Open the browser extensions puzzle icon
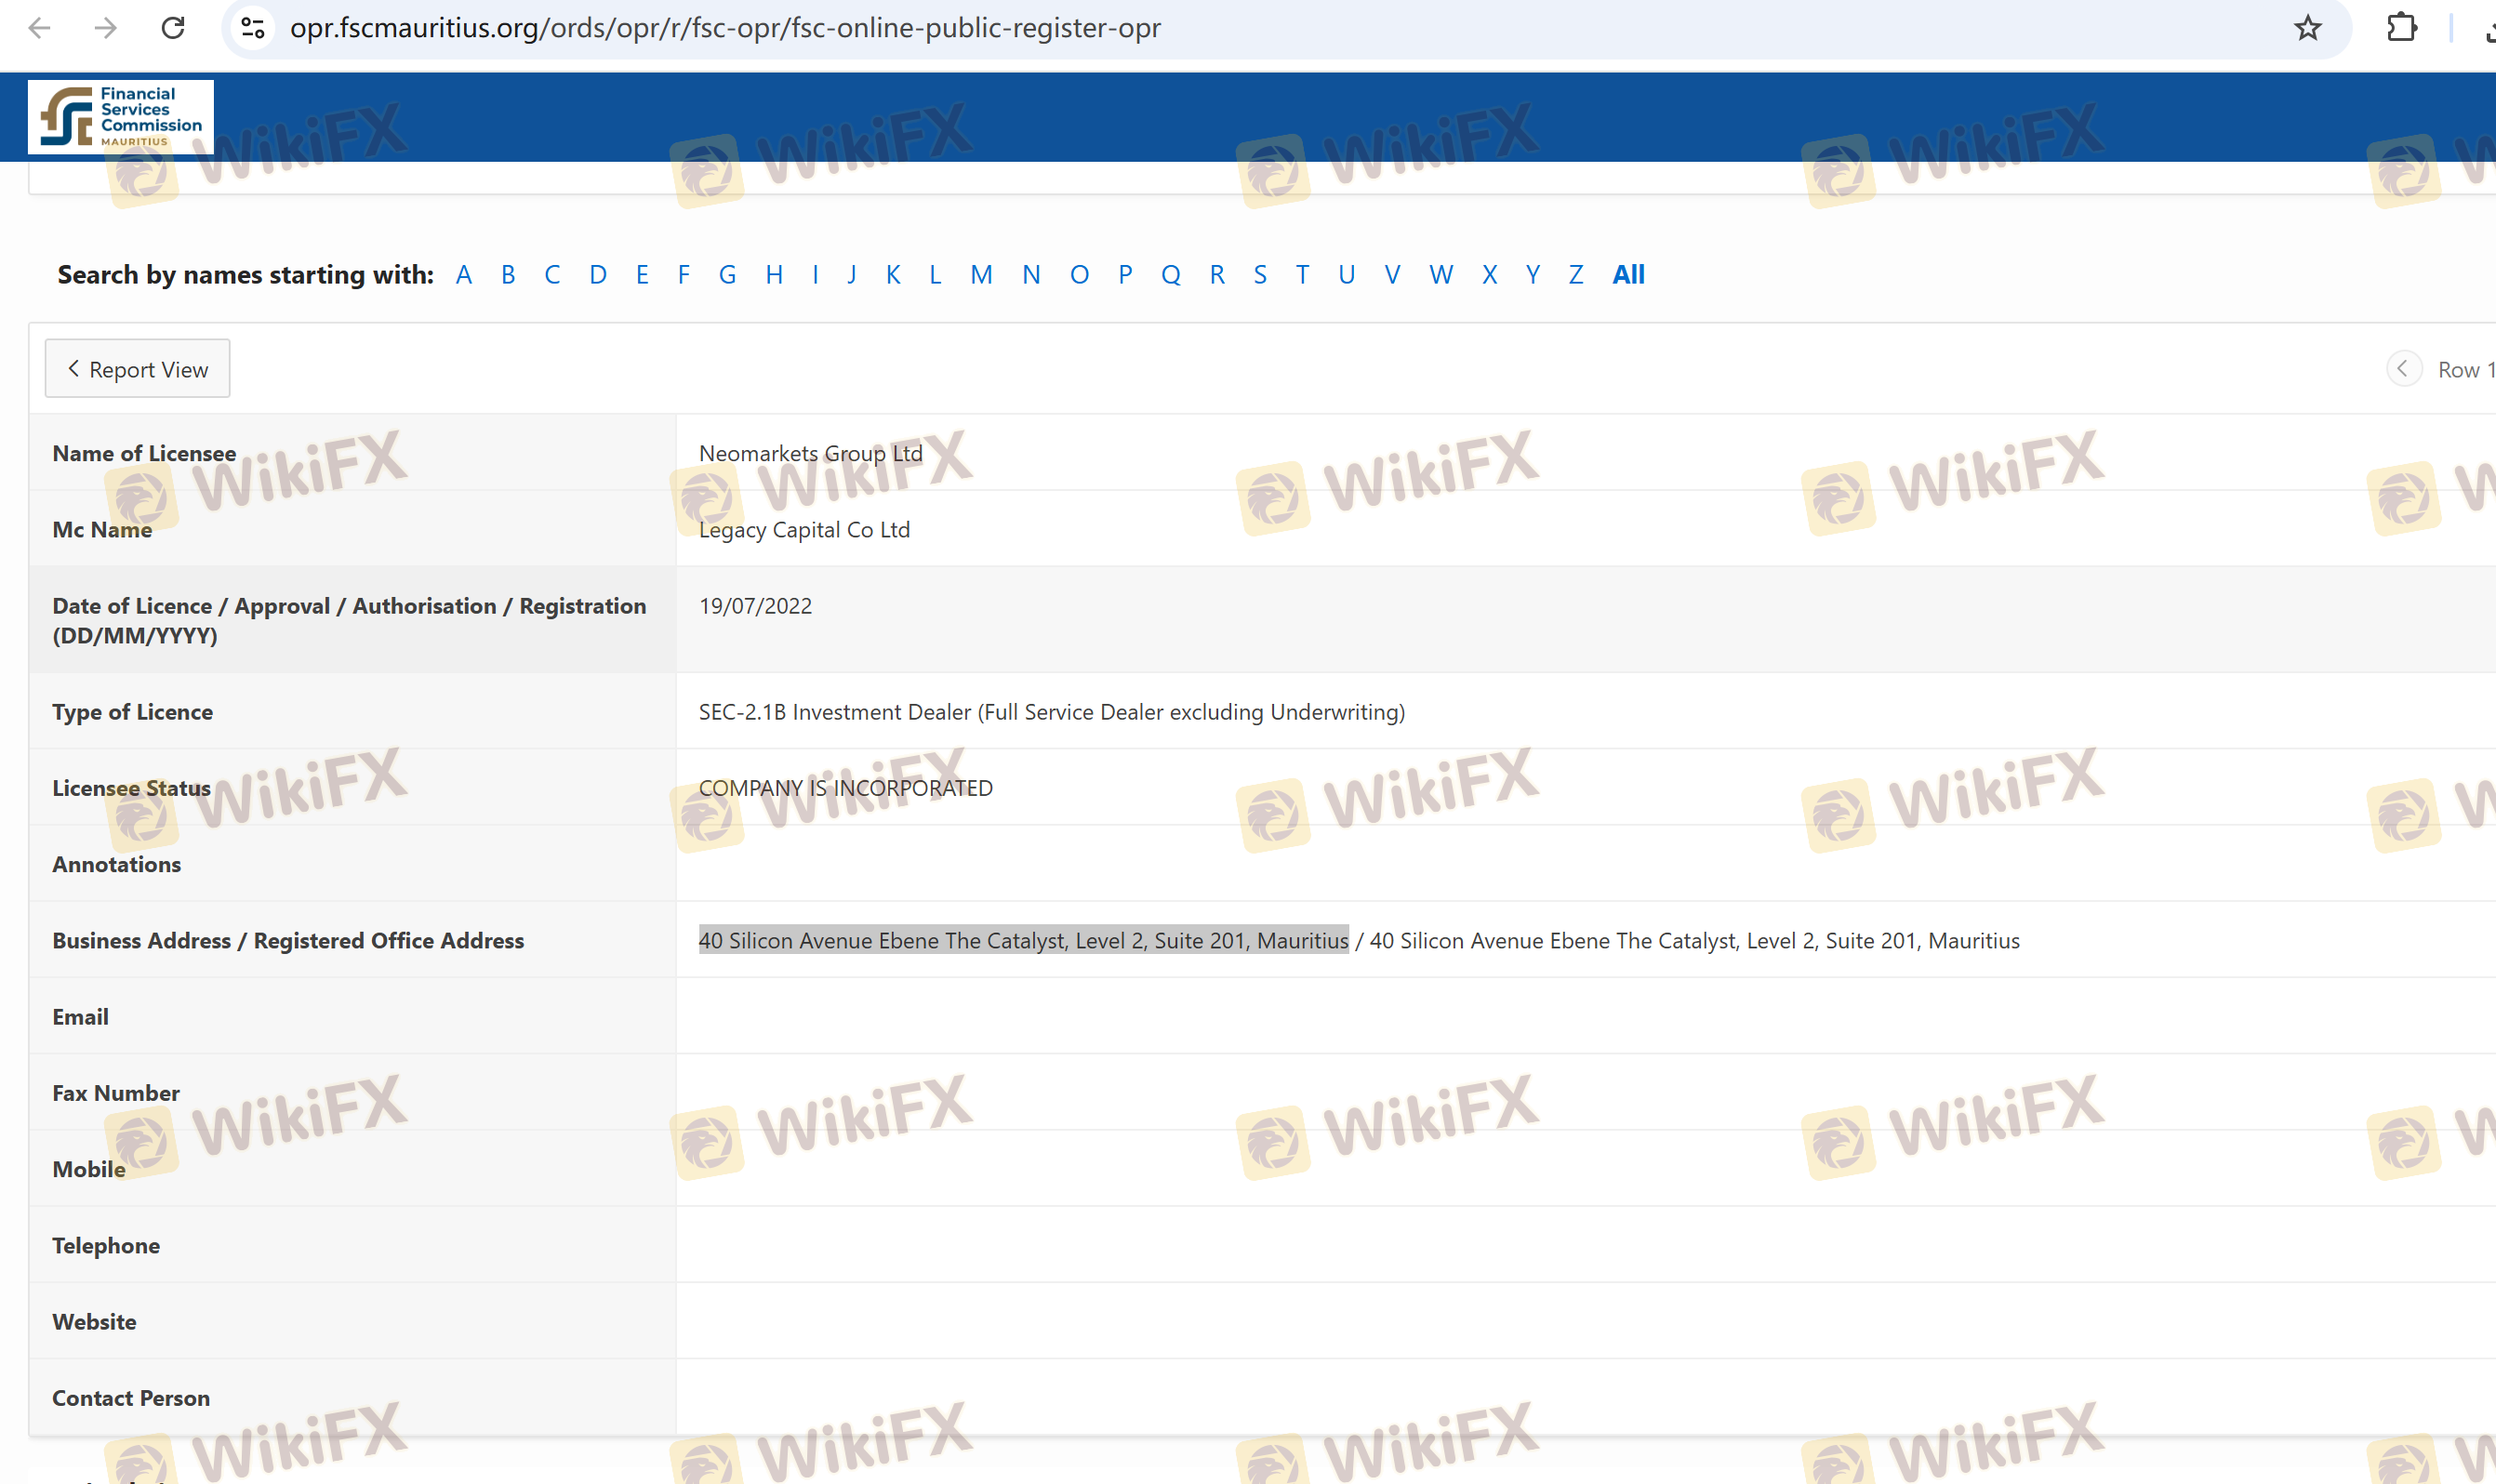 (x=2401, y=28)
